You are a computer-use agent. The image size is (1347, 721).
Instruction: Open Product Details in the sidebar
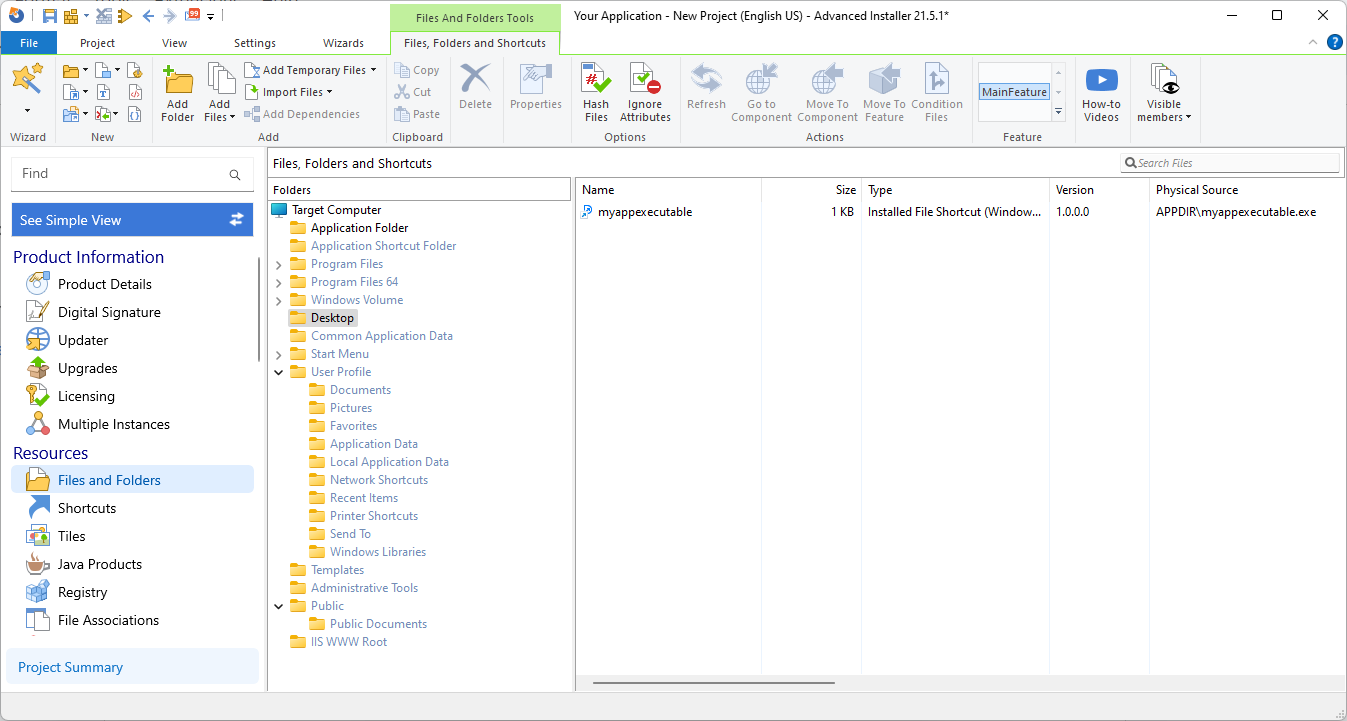coord(105,284)
